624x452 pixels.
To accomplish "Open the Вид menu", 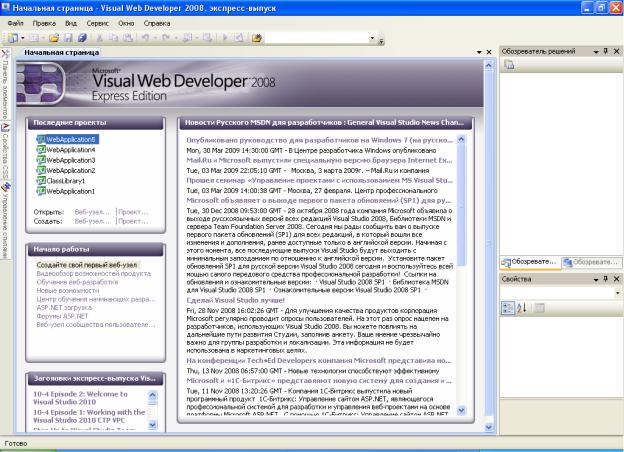I will pyautogui.click(x=71, y=23).
